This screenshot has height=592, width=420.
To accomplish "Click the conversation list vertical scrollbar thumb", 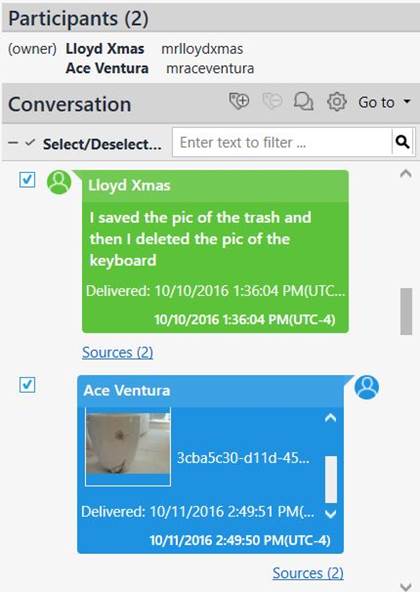I will pos(406,311).
